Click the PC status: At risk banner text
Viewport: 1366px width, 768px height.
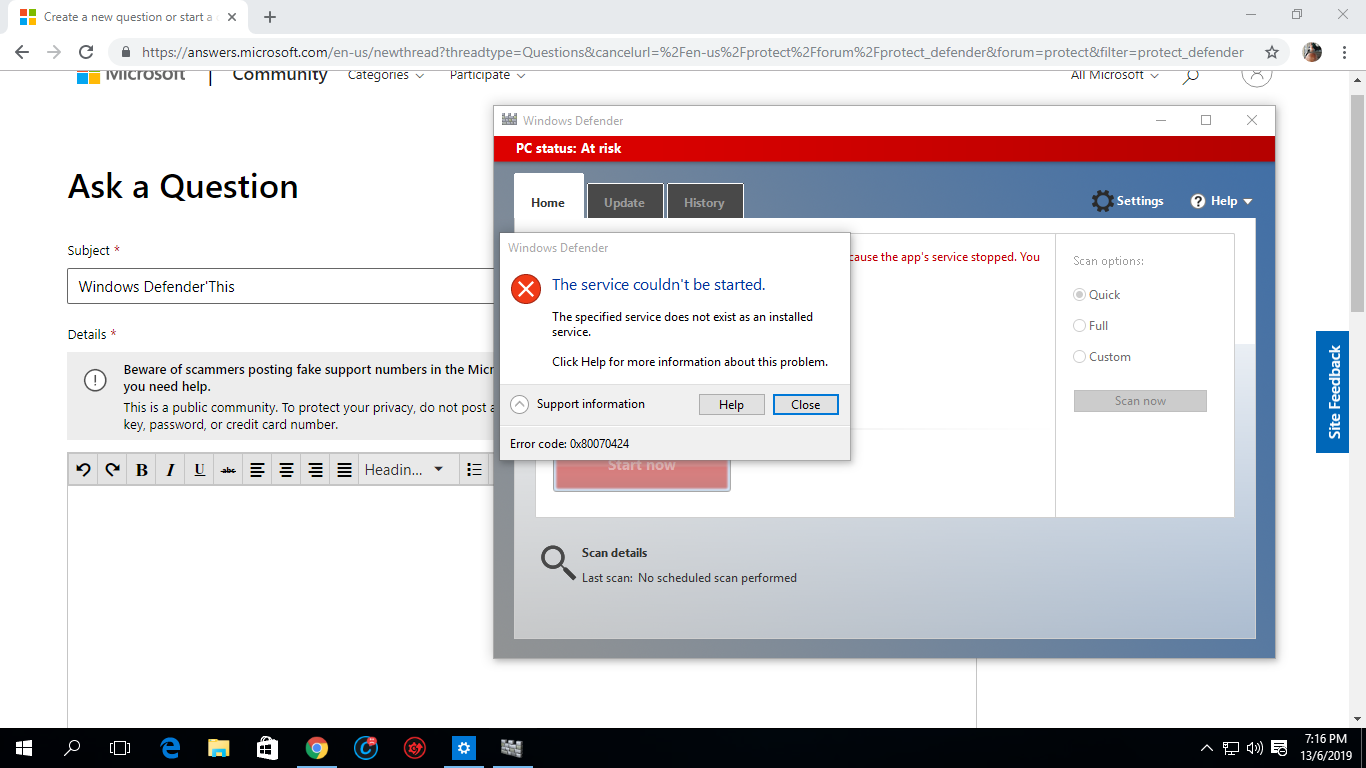click(x=568, y=148)
